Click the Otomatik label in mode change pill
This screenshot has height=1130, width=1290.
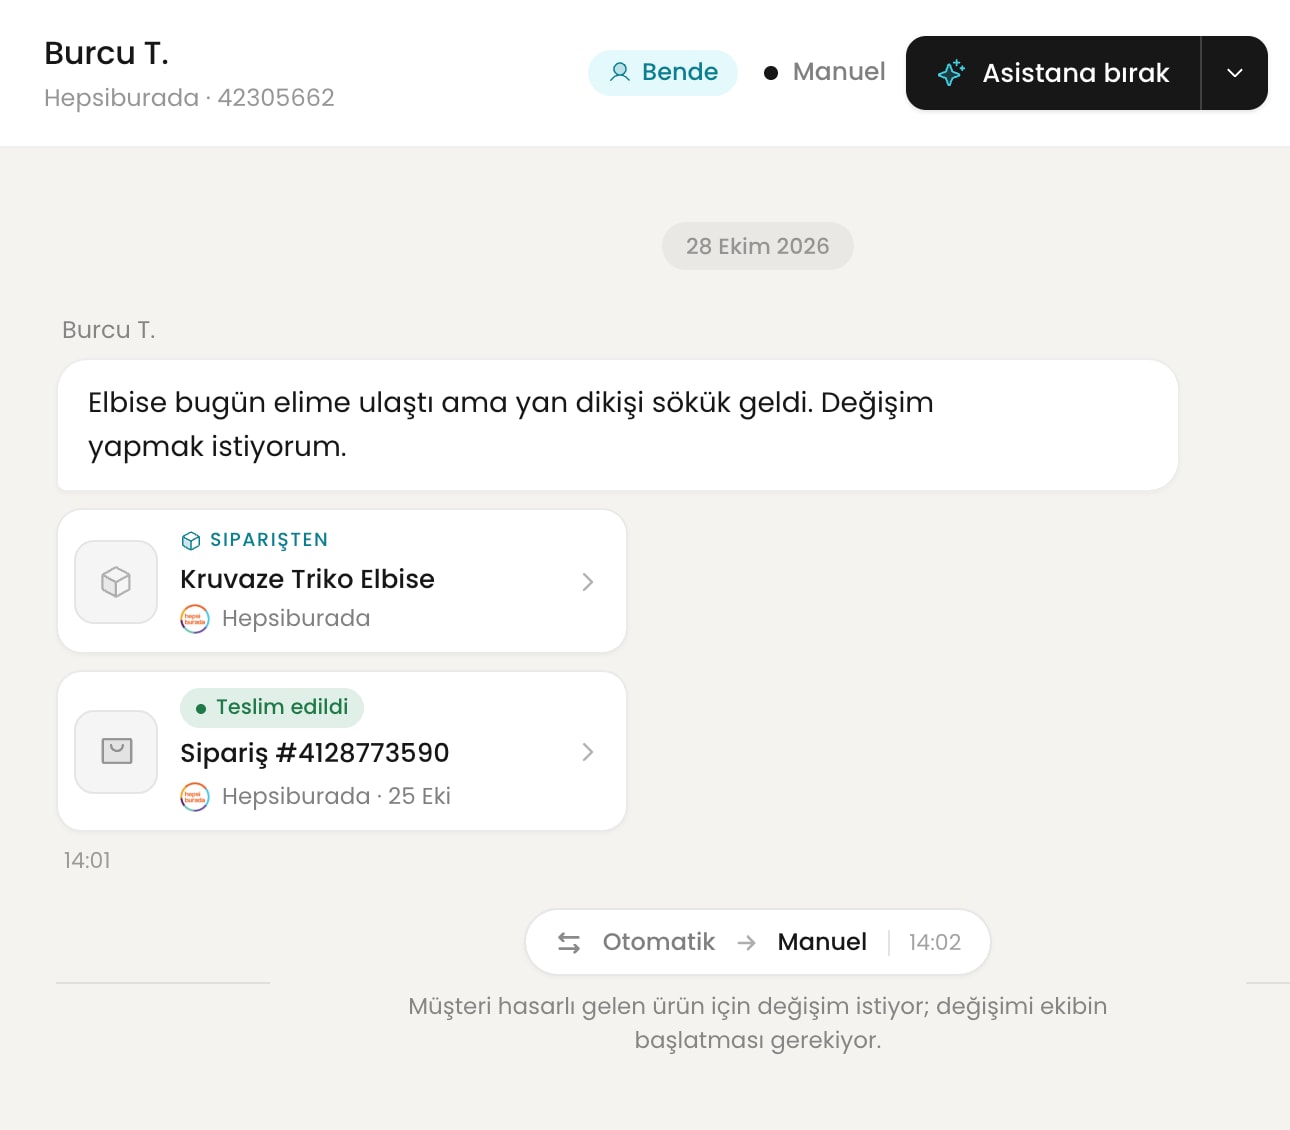(659, 942)
